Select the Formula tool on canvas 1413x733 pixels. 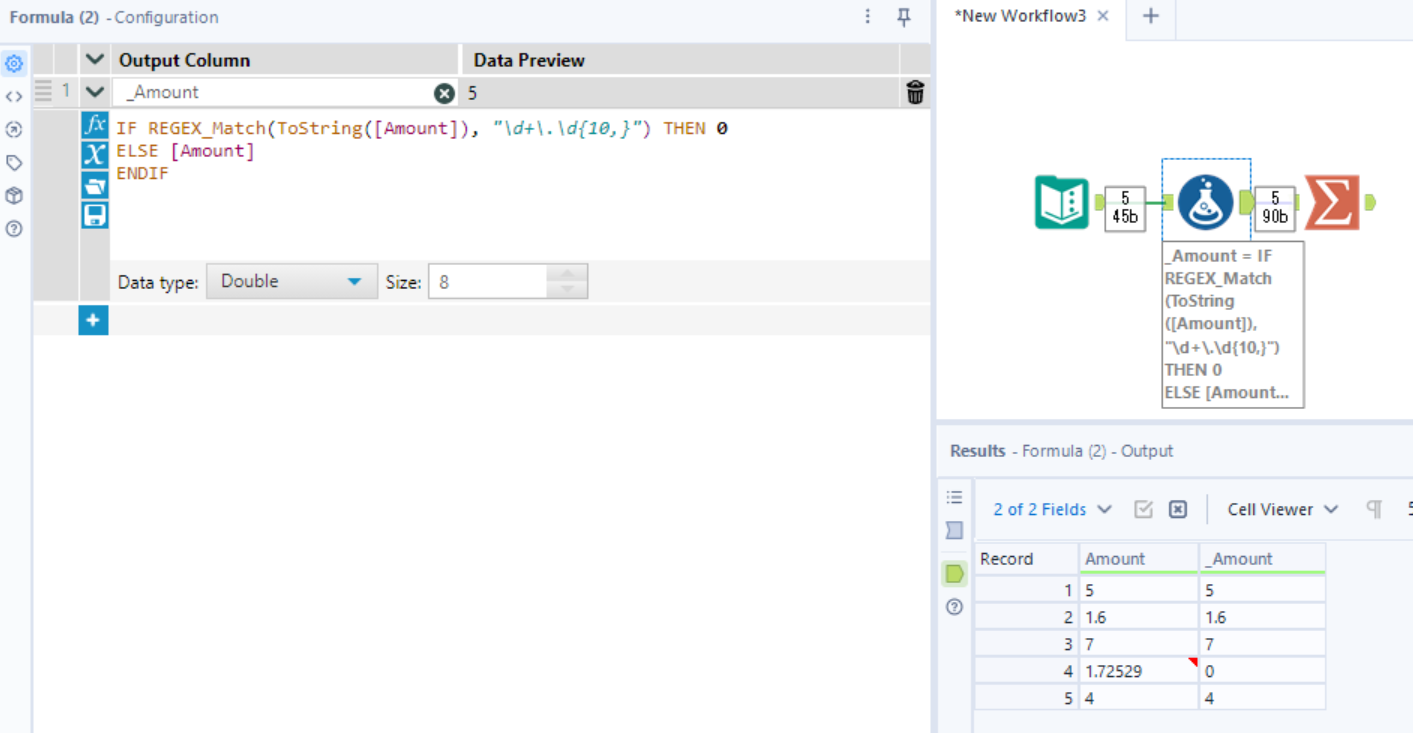click(1205, 202)
